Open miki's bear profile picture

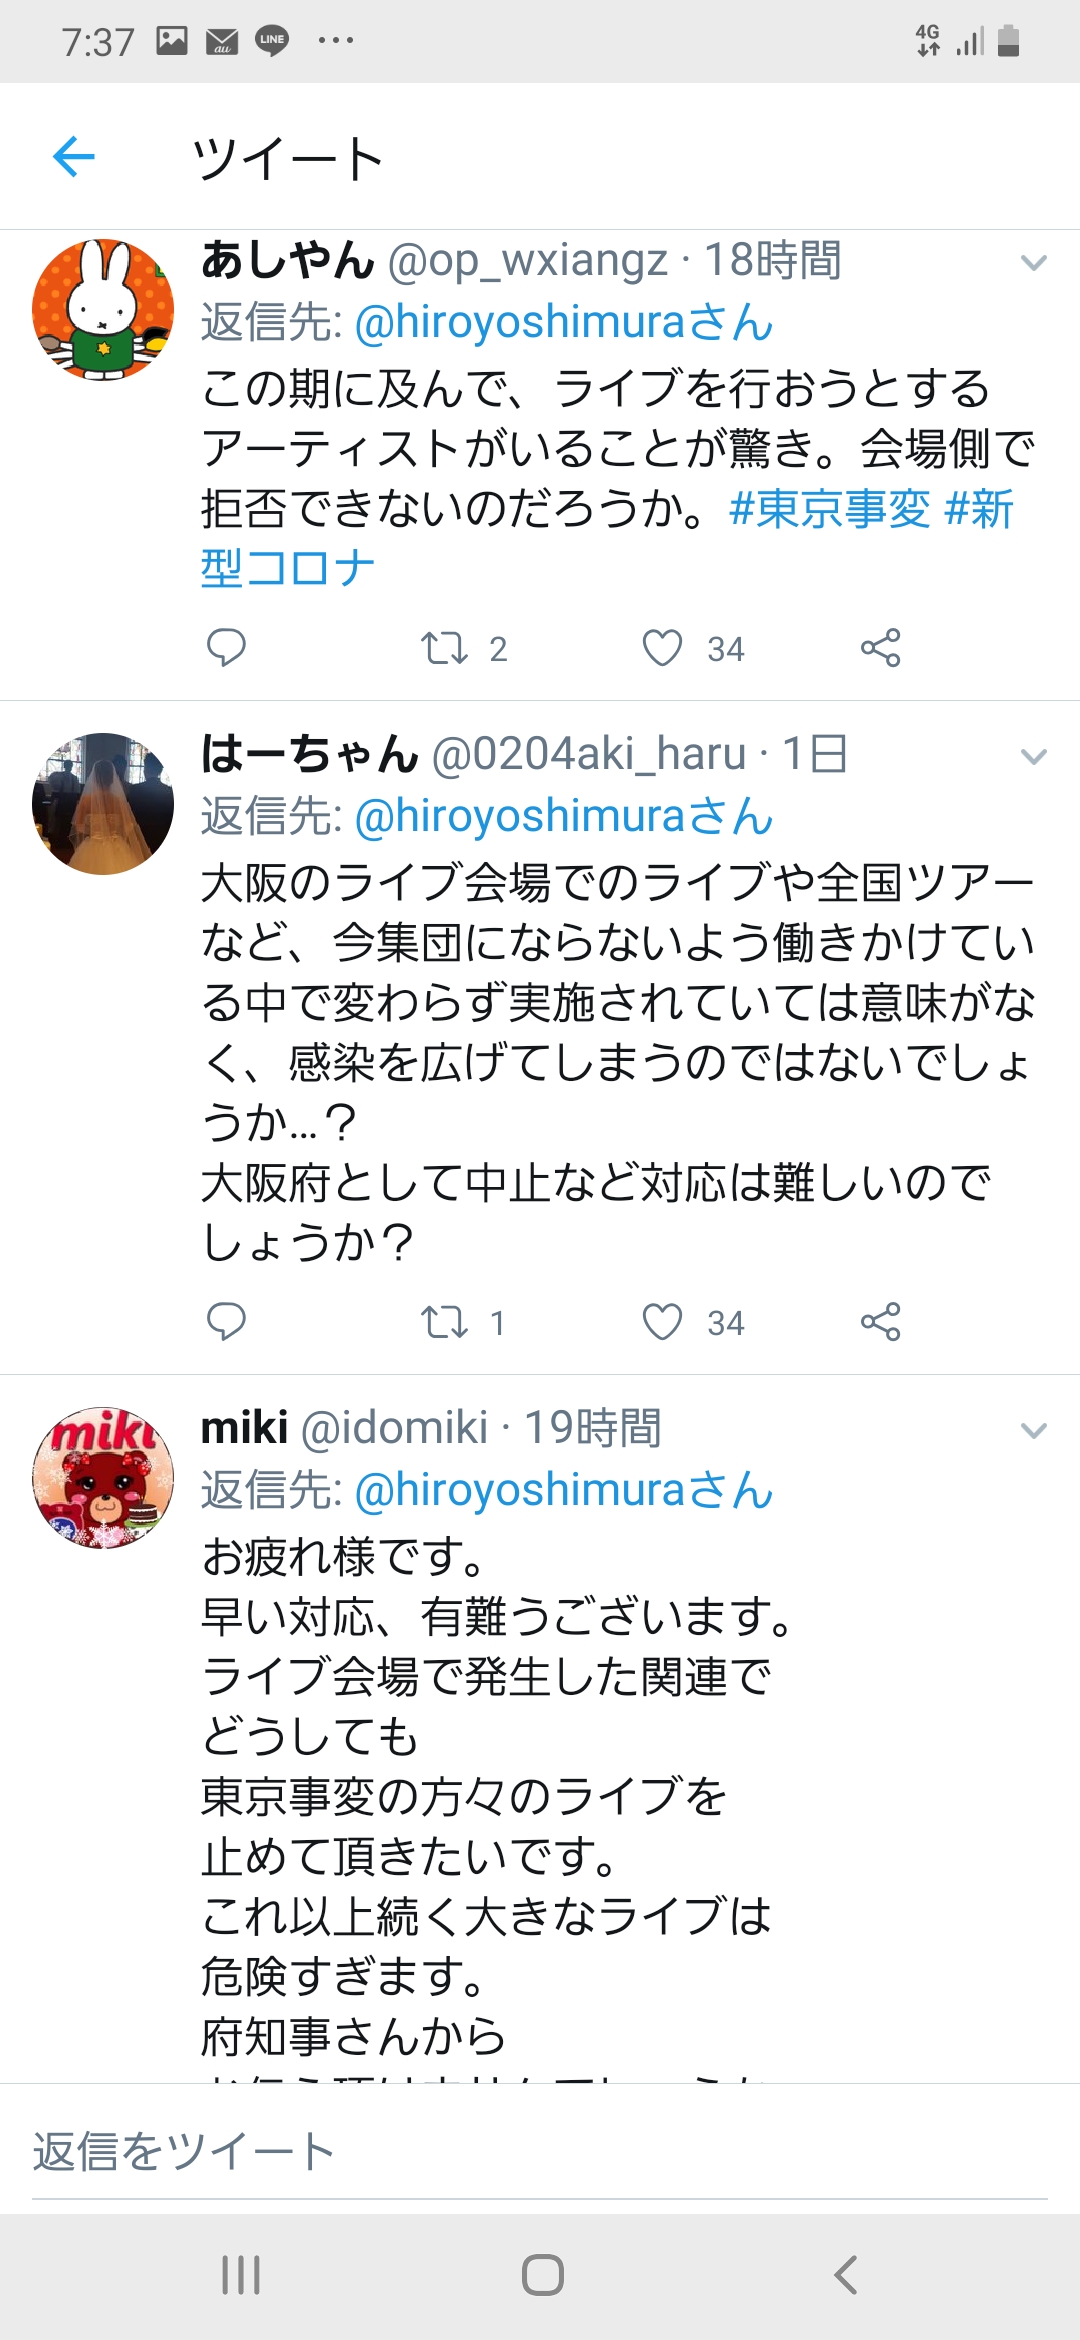(x=103, y=1479)
